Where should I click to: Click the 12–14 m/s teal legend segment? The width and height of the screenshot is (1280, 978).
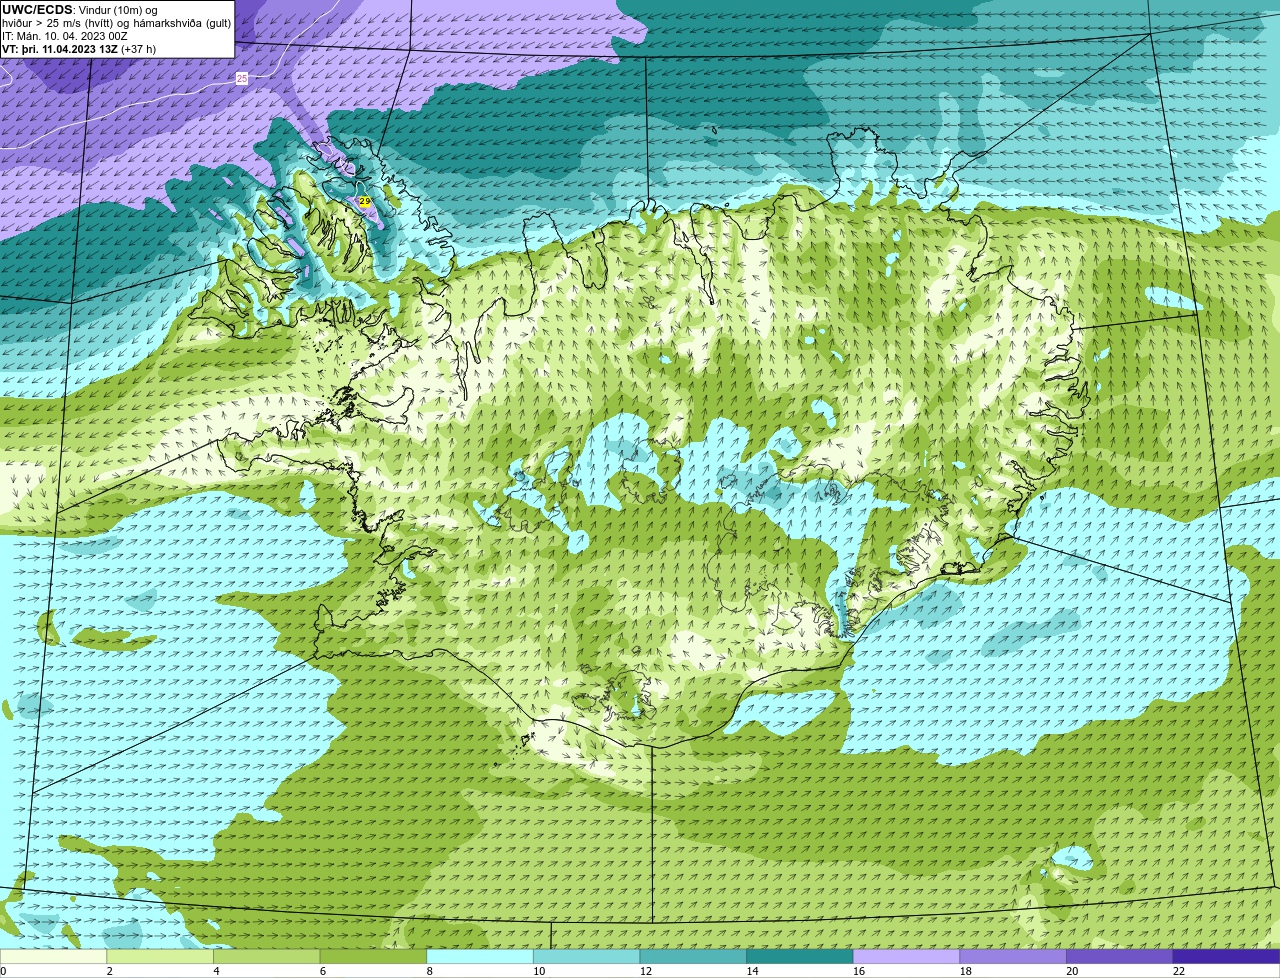tap(693, 956)
